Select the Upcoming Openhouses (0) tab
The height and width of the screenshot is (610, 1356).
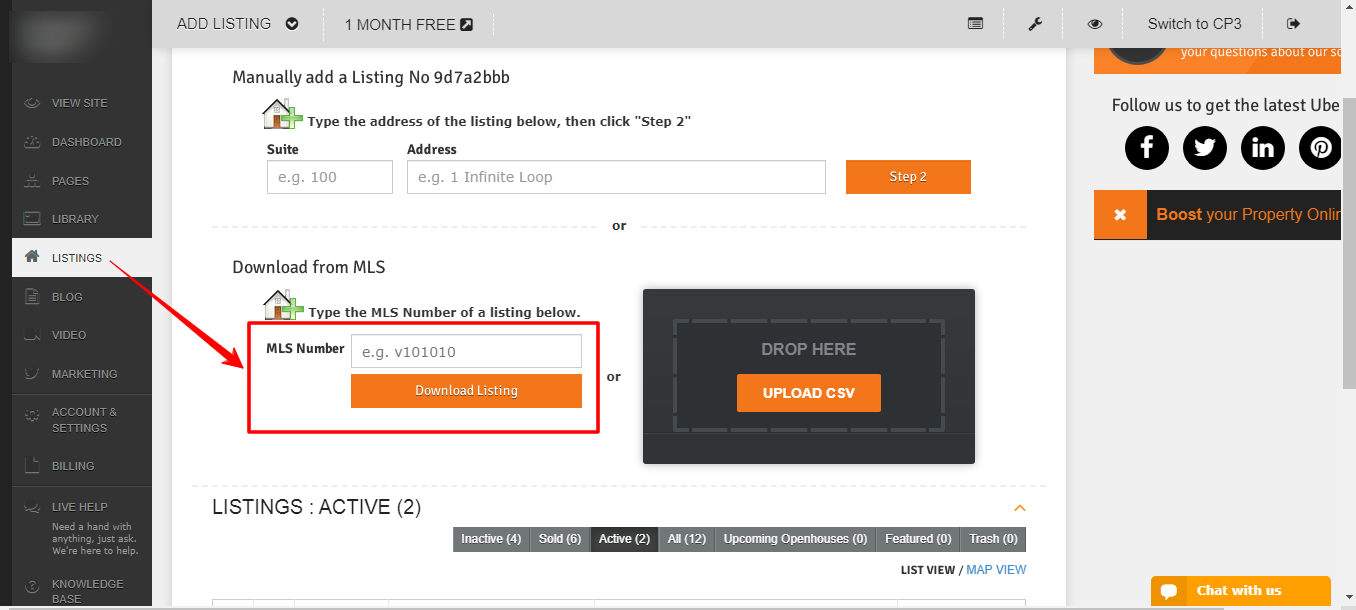tap(795, 539)
